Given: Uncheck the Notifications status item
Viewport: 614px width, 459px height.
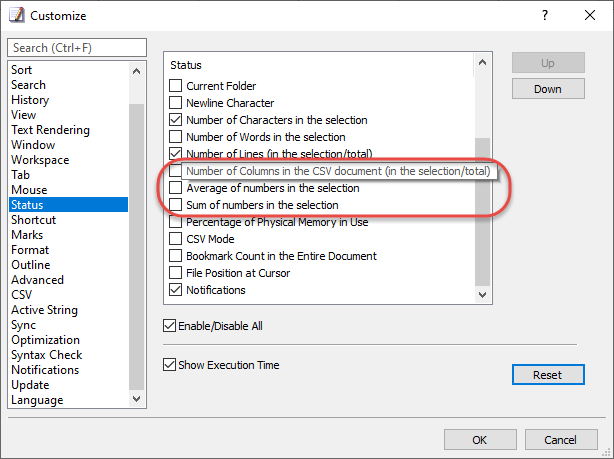Looking at the screenshot, I should 175,290.
